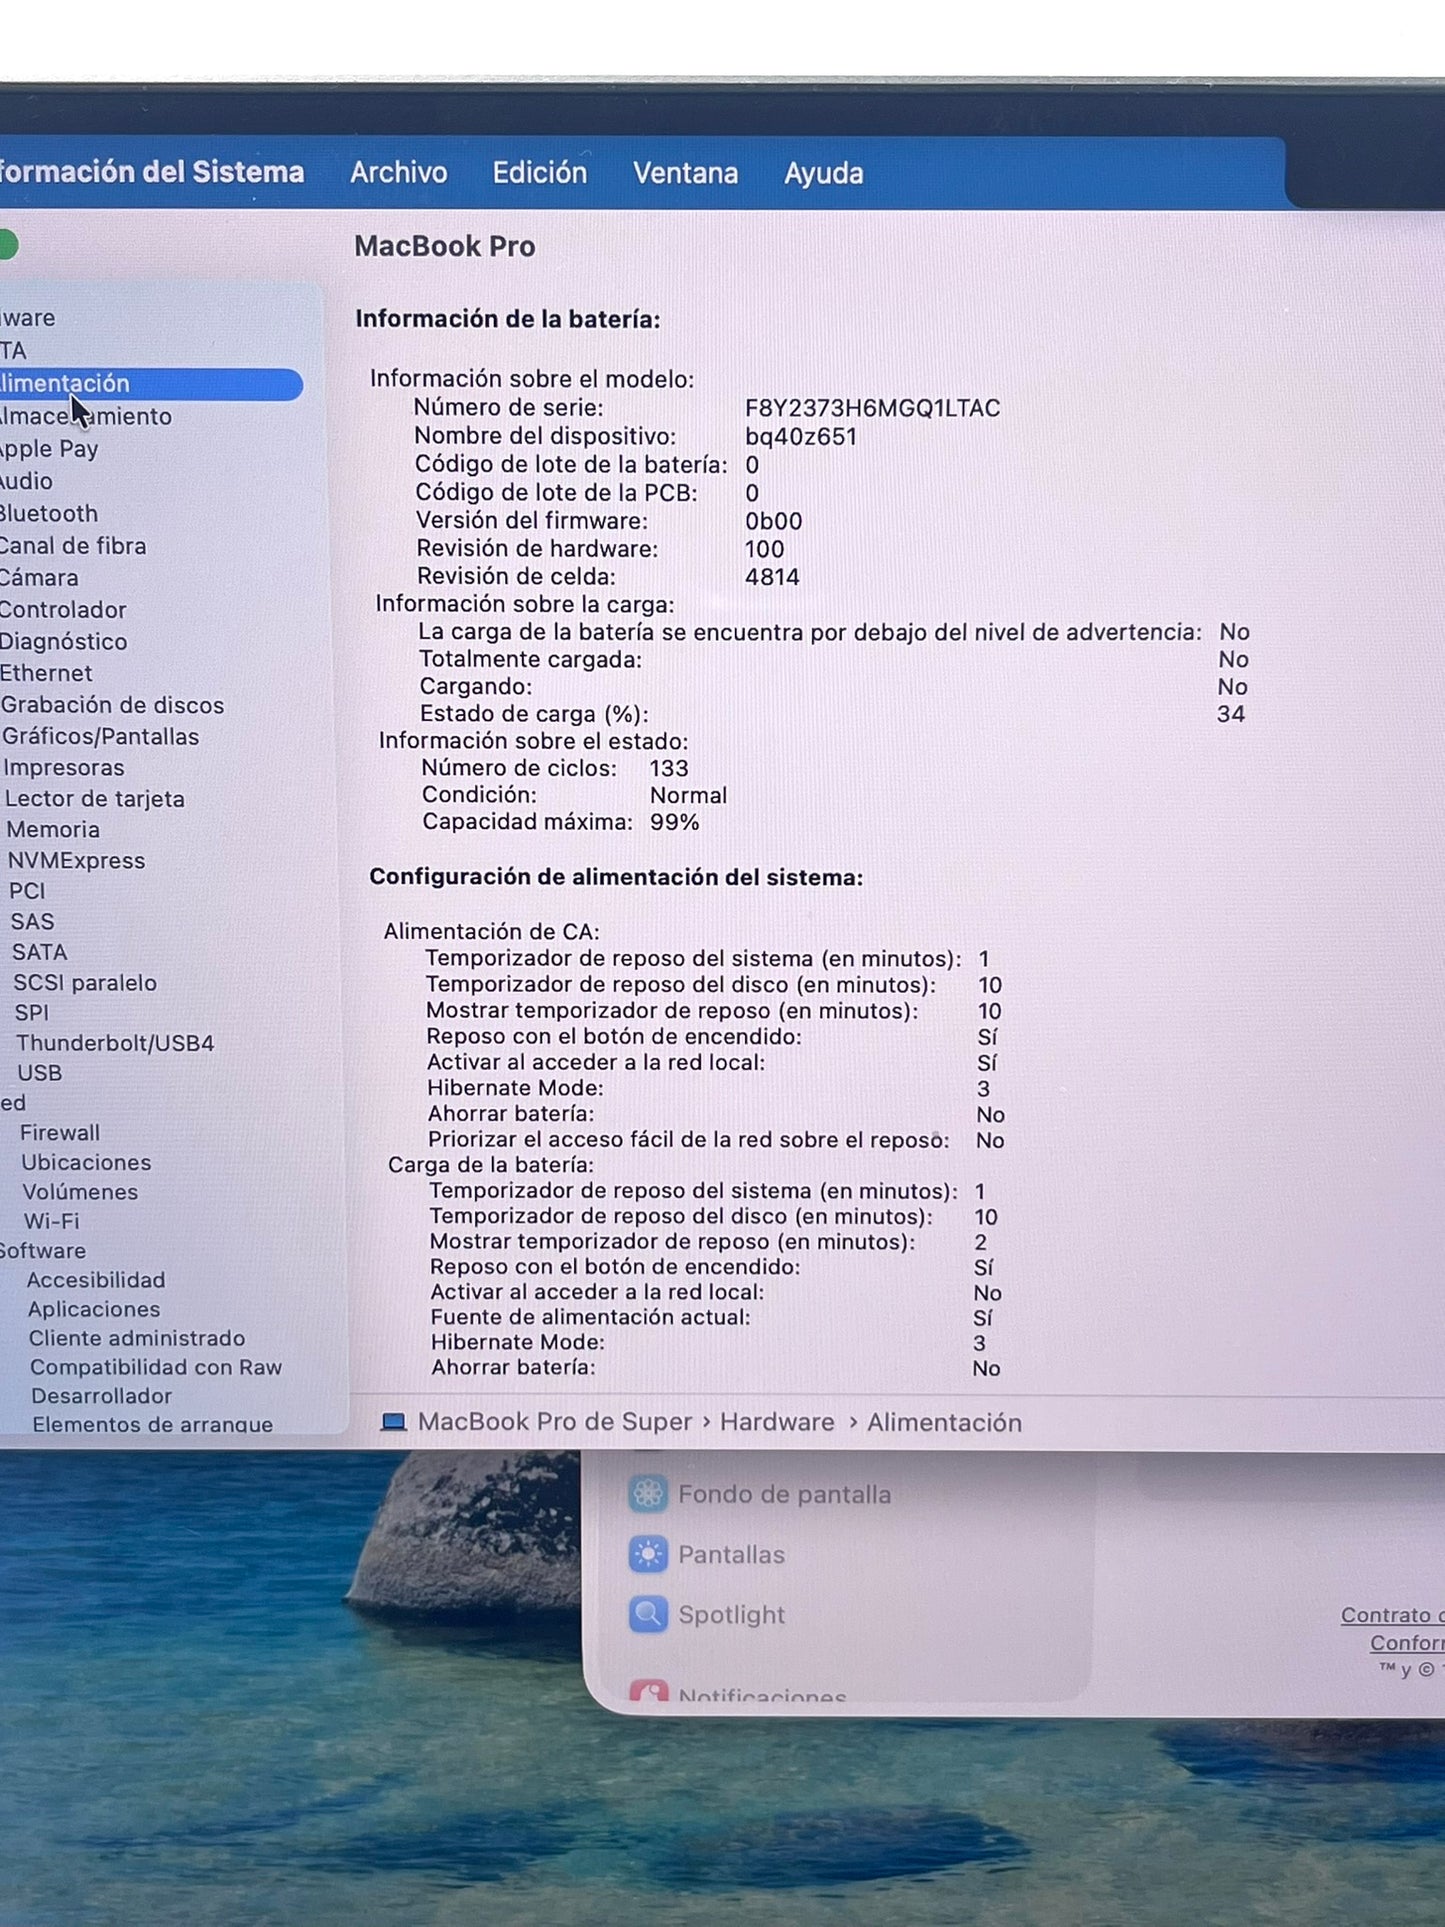This screenshot has height=1927, width=1445.
Task: Select Impresoras in the sidebar
Action: click(64, 767)
